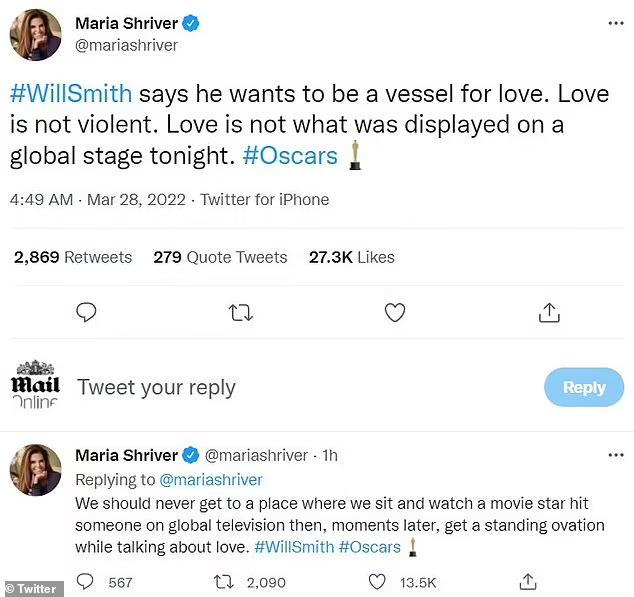Click the reply icon on the main tweet
The width and height of the screenshot is (634, 597).
point(87,313)
